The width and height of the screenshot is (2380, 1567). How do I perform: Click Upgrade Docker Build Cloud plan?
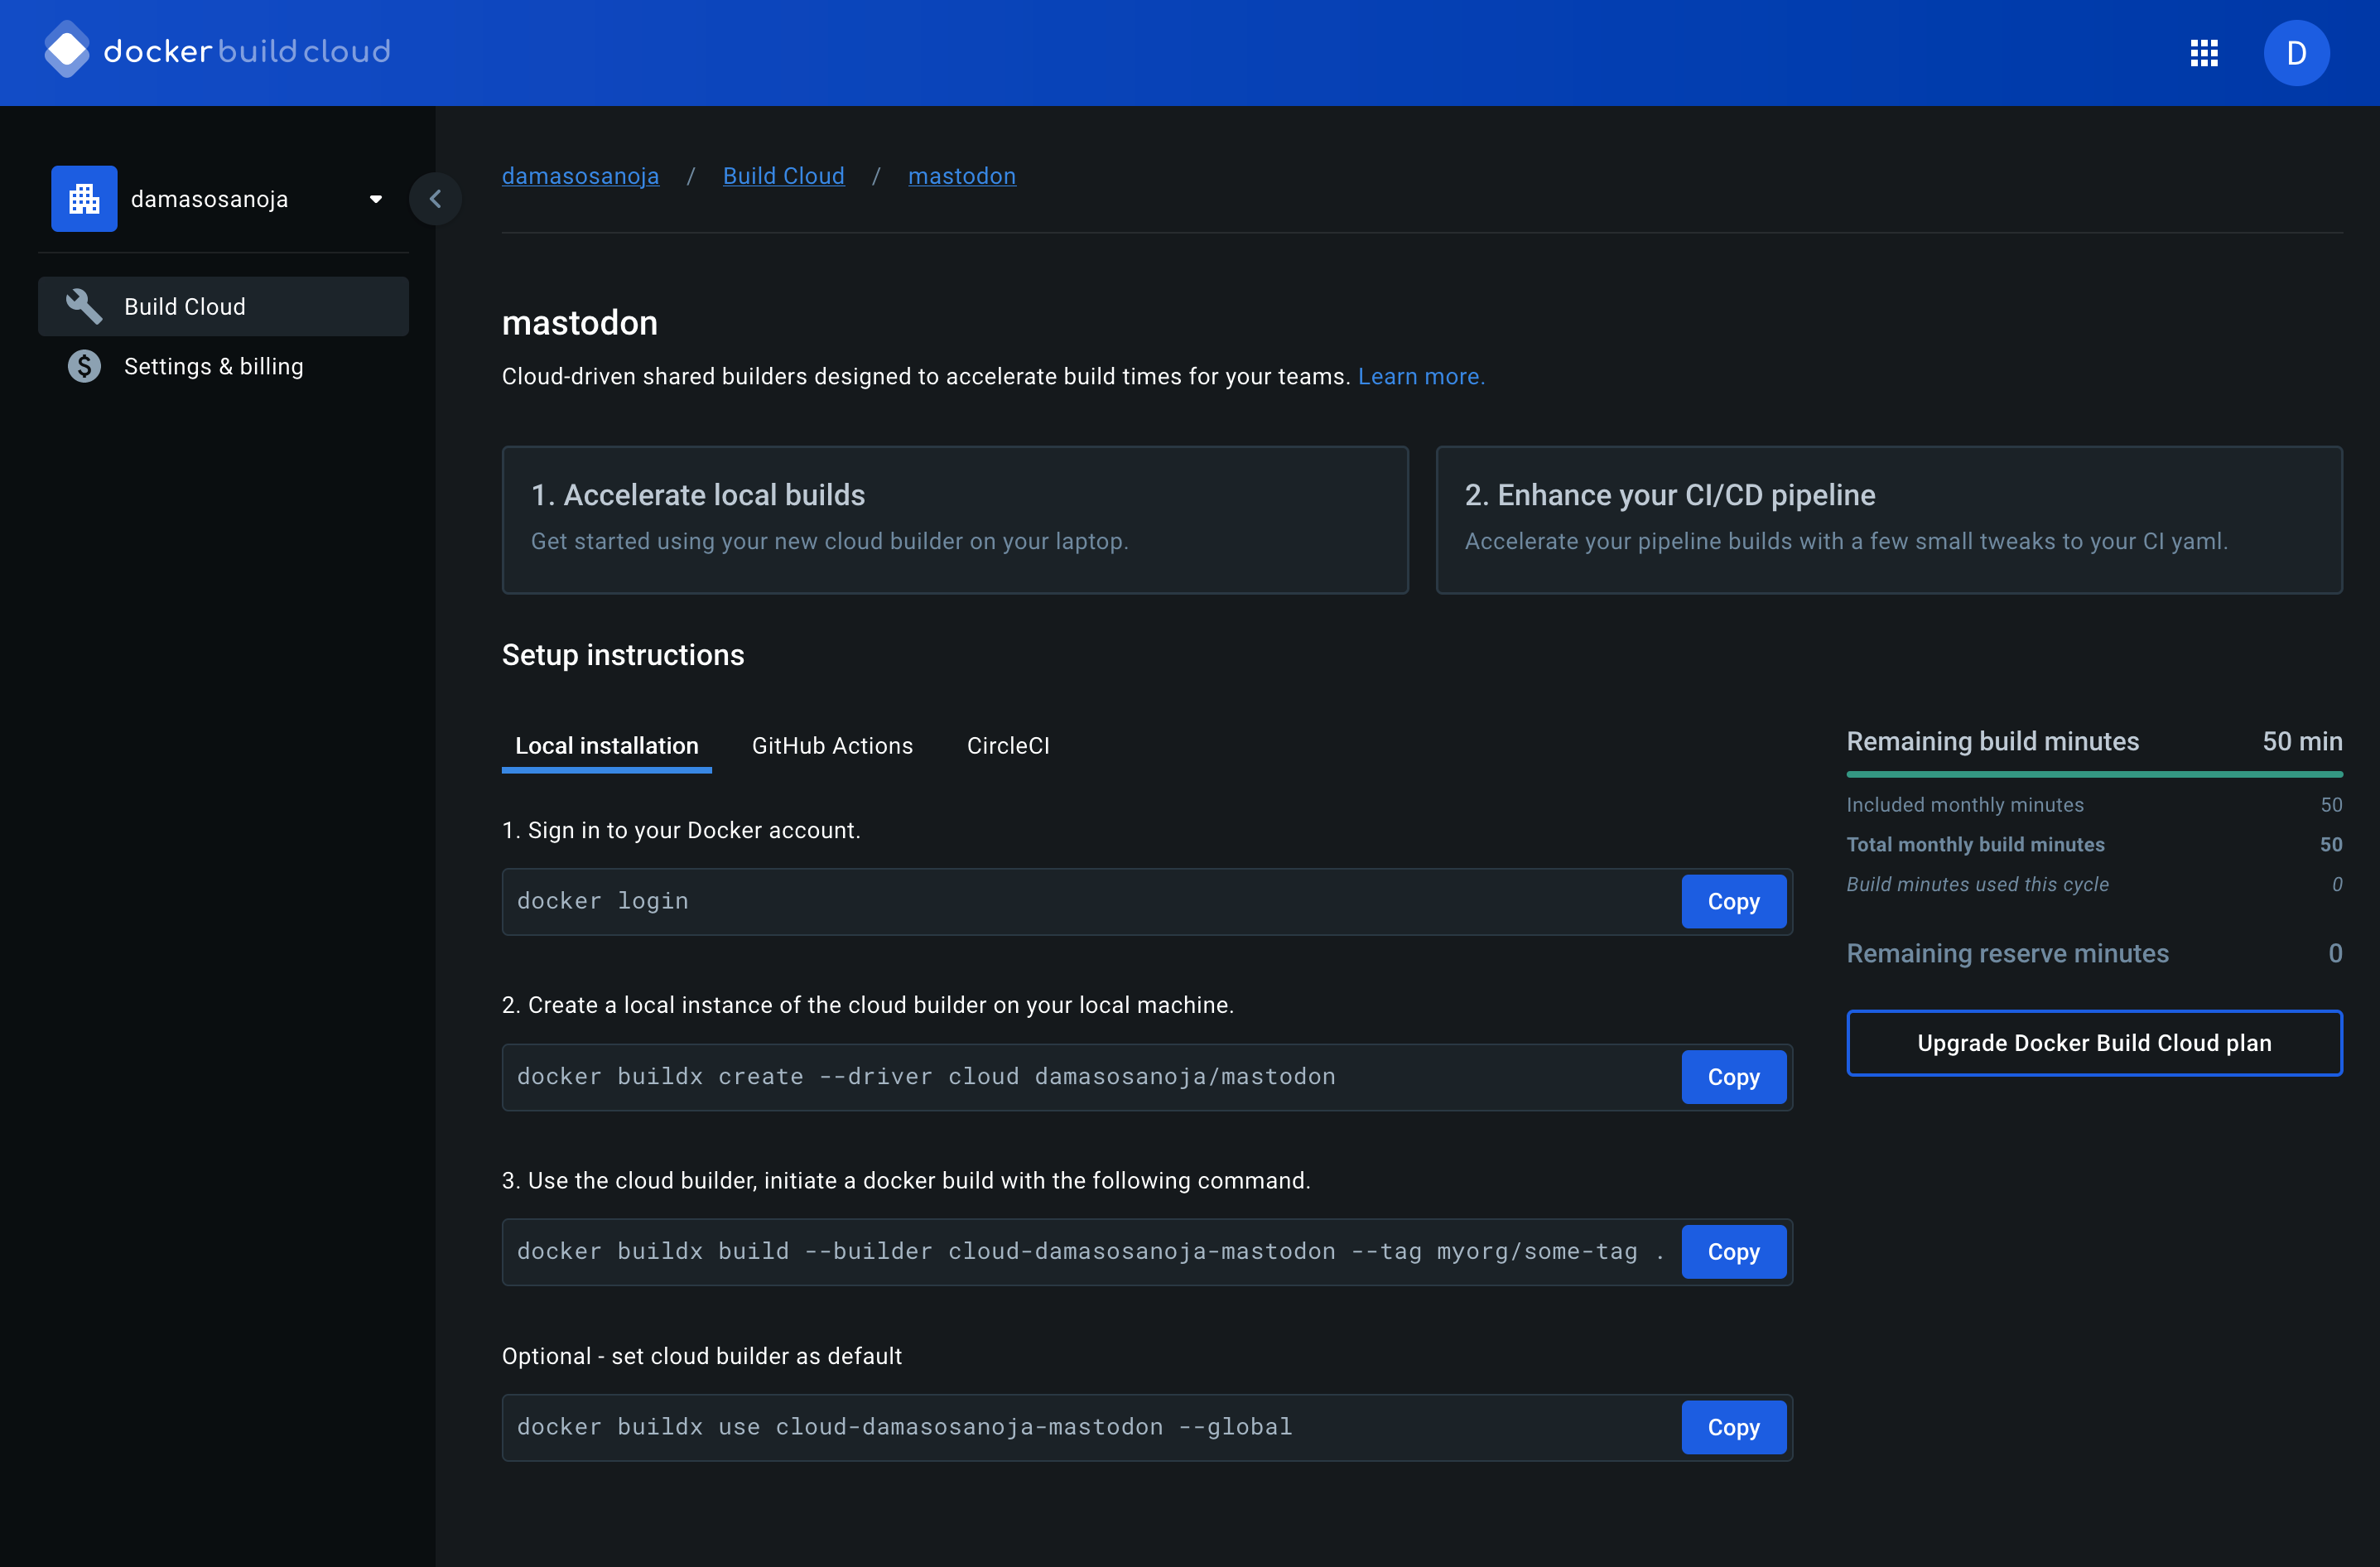(2093, 1043)
